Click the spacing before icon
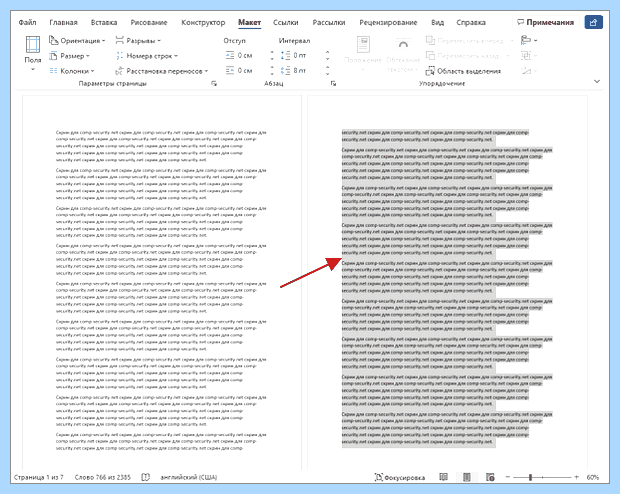Screen dimensions: 620x494 click(x=285, y=55)
